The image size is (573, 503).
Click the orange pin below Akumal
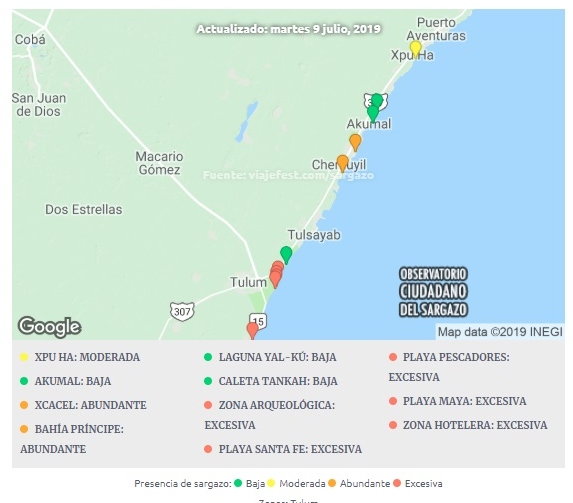point(355,143)
